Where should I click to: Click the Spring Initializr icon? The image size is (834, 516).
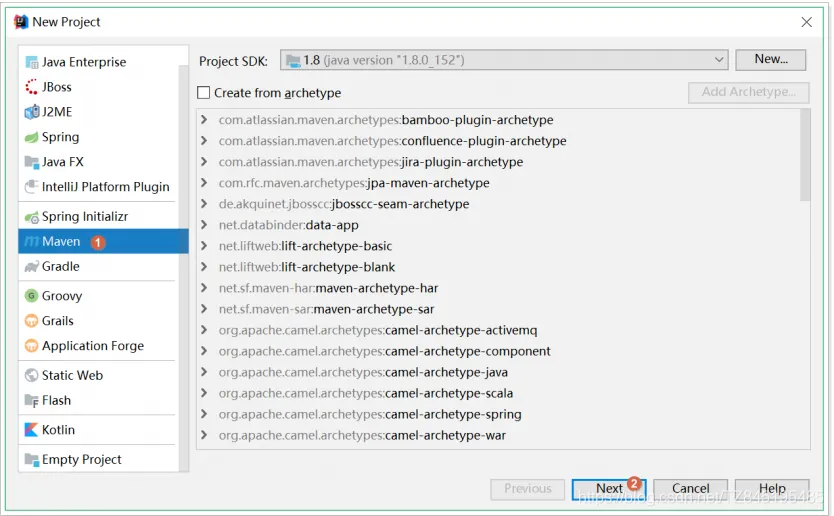click(32, 217)
